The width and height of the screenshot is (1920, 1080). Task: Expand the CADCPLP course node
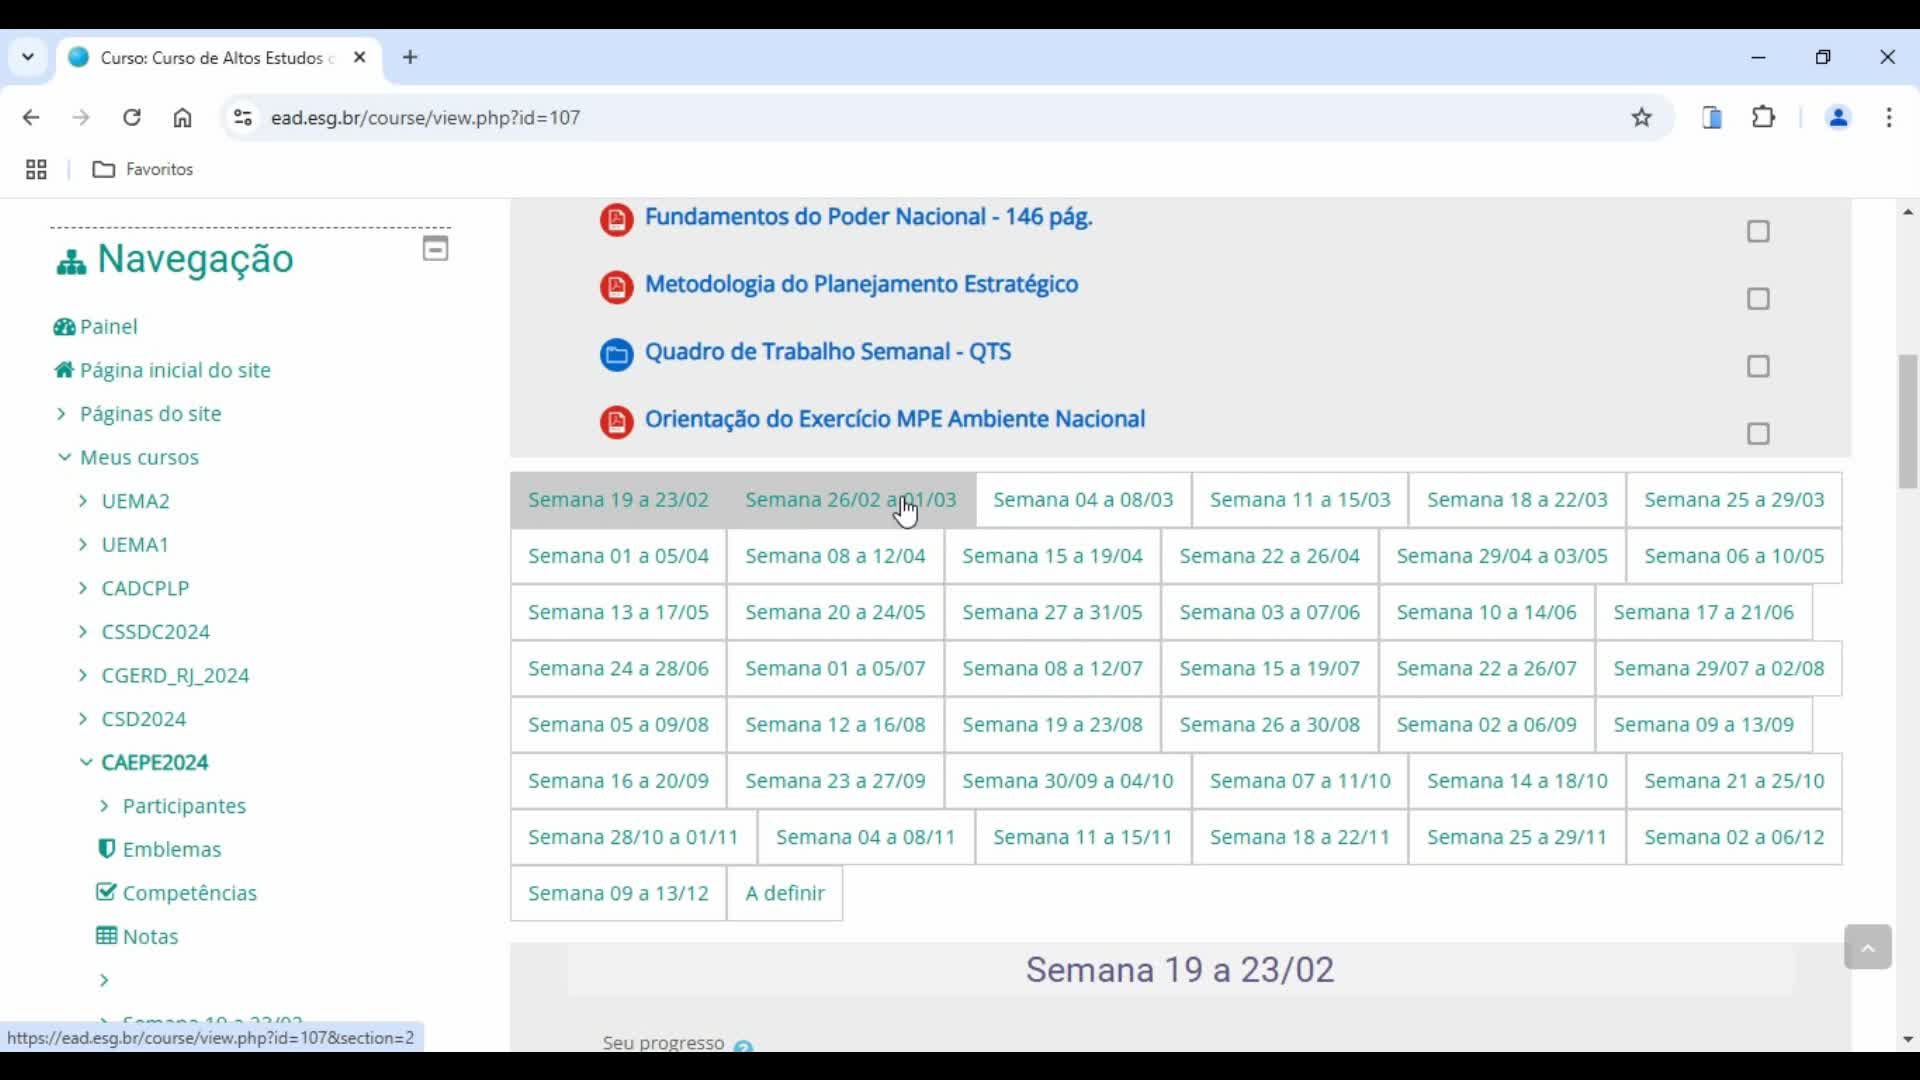click(x=83, y=588)
